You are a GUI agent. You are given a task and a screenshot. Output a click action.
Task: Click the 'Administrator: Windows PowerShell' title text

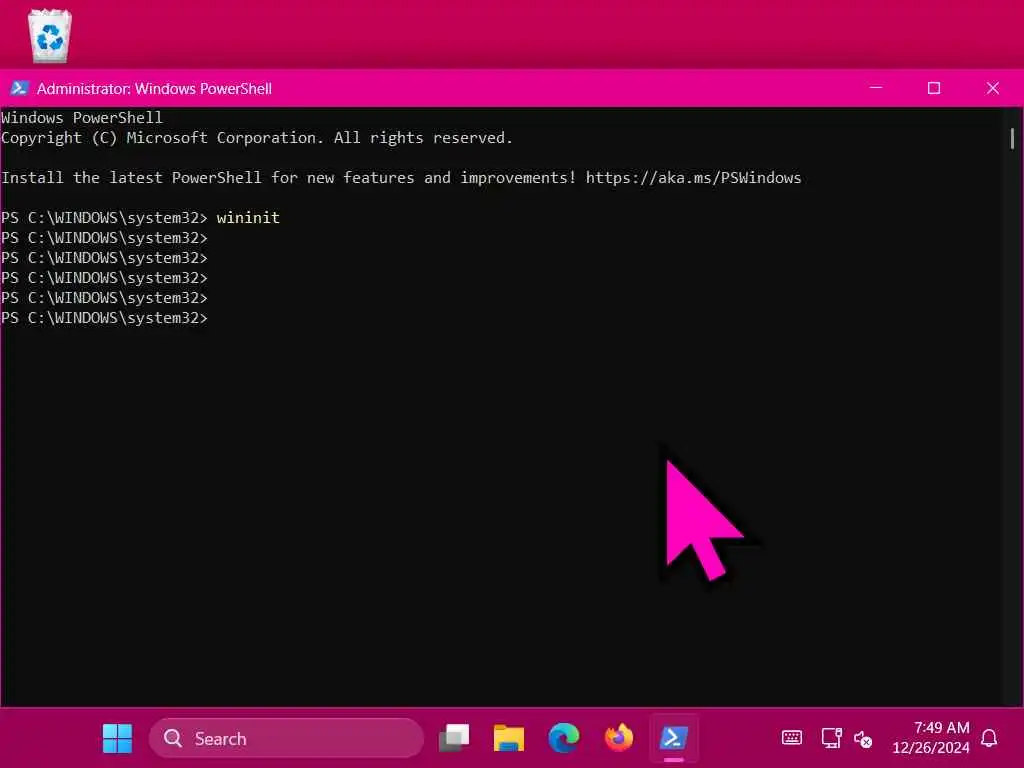click(x=154, y=89)
